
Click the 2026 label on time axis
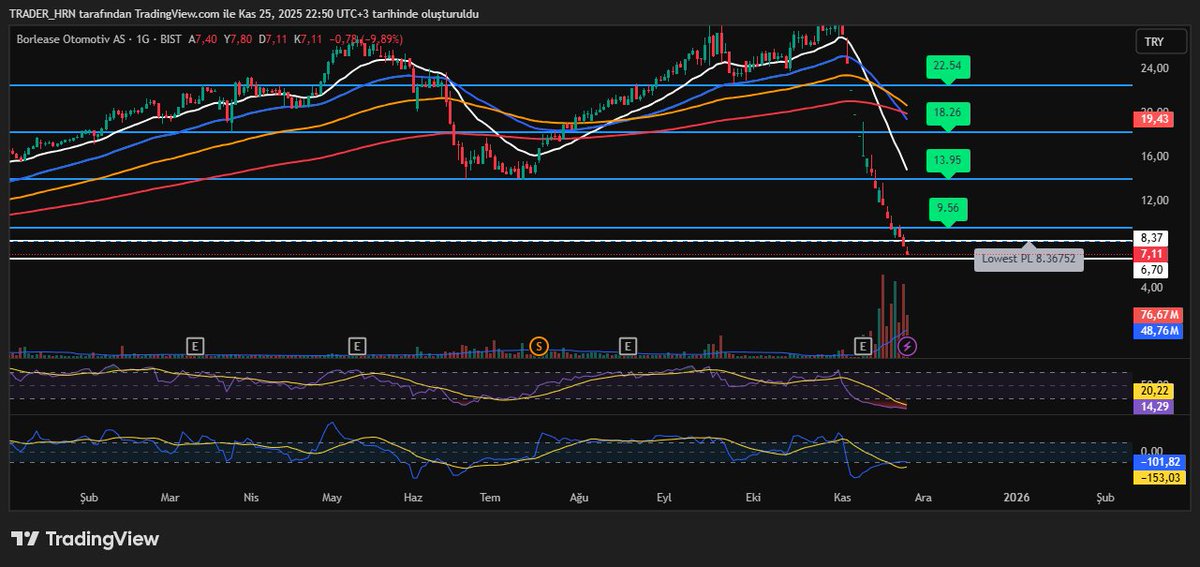click(x=1016, y=497)
